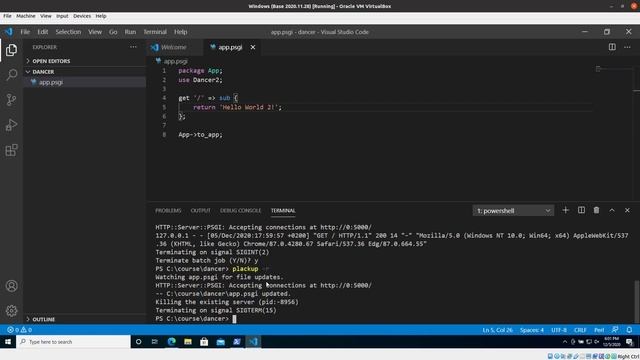The height and width of the screenshot is (360, 640).
Task: Change indentation via Spaces: 4
Action: 531,330
